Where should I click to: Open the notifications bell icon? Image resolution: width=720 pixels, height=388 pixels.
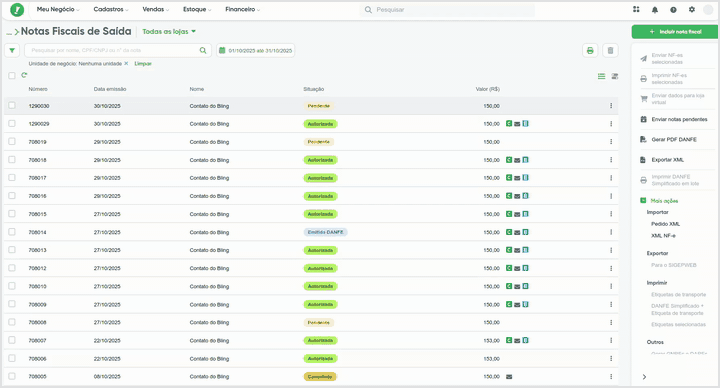(x=655, y=10)
